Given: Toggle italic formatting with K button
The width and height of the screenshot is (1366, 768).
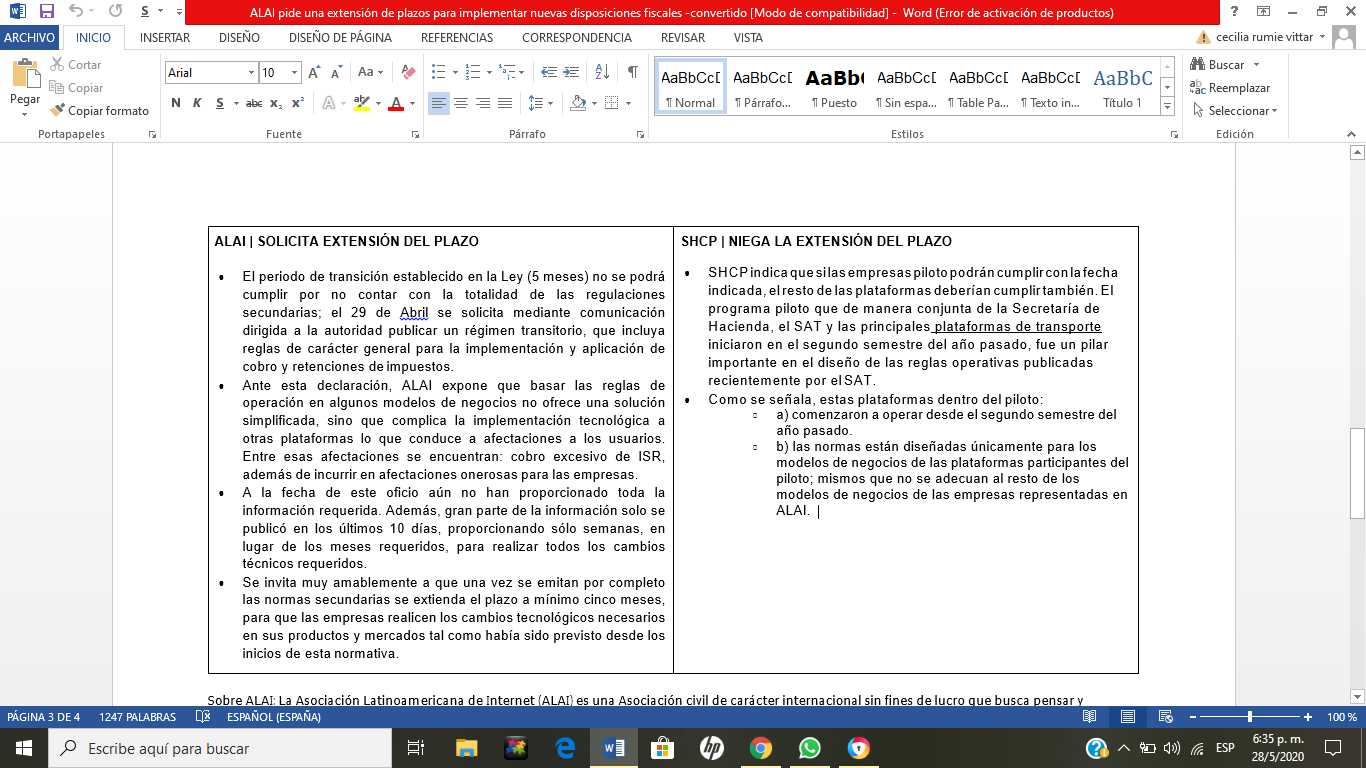Looking at the screenshot, I should (x=196, y=103).
